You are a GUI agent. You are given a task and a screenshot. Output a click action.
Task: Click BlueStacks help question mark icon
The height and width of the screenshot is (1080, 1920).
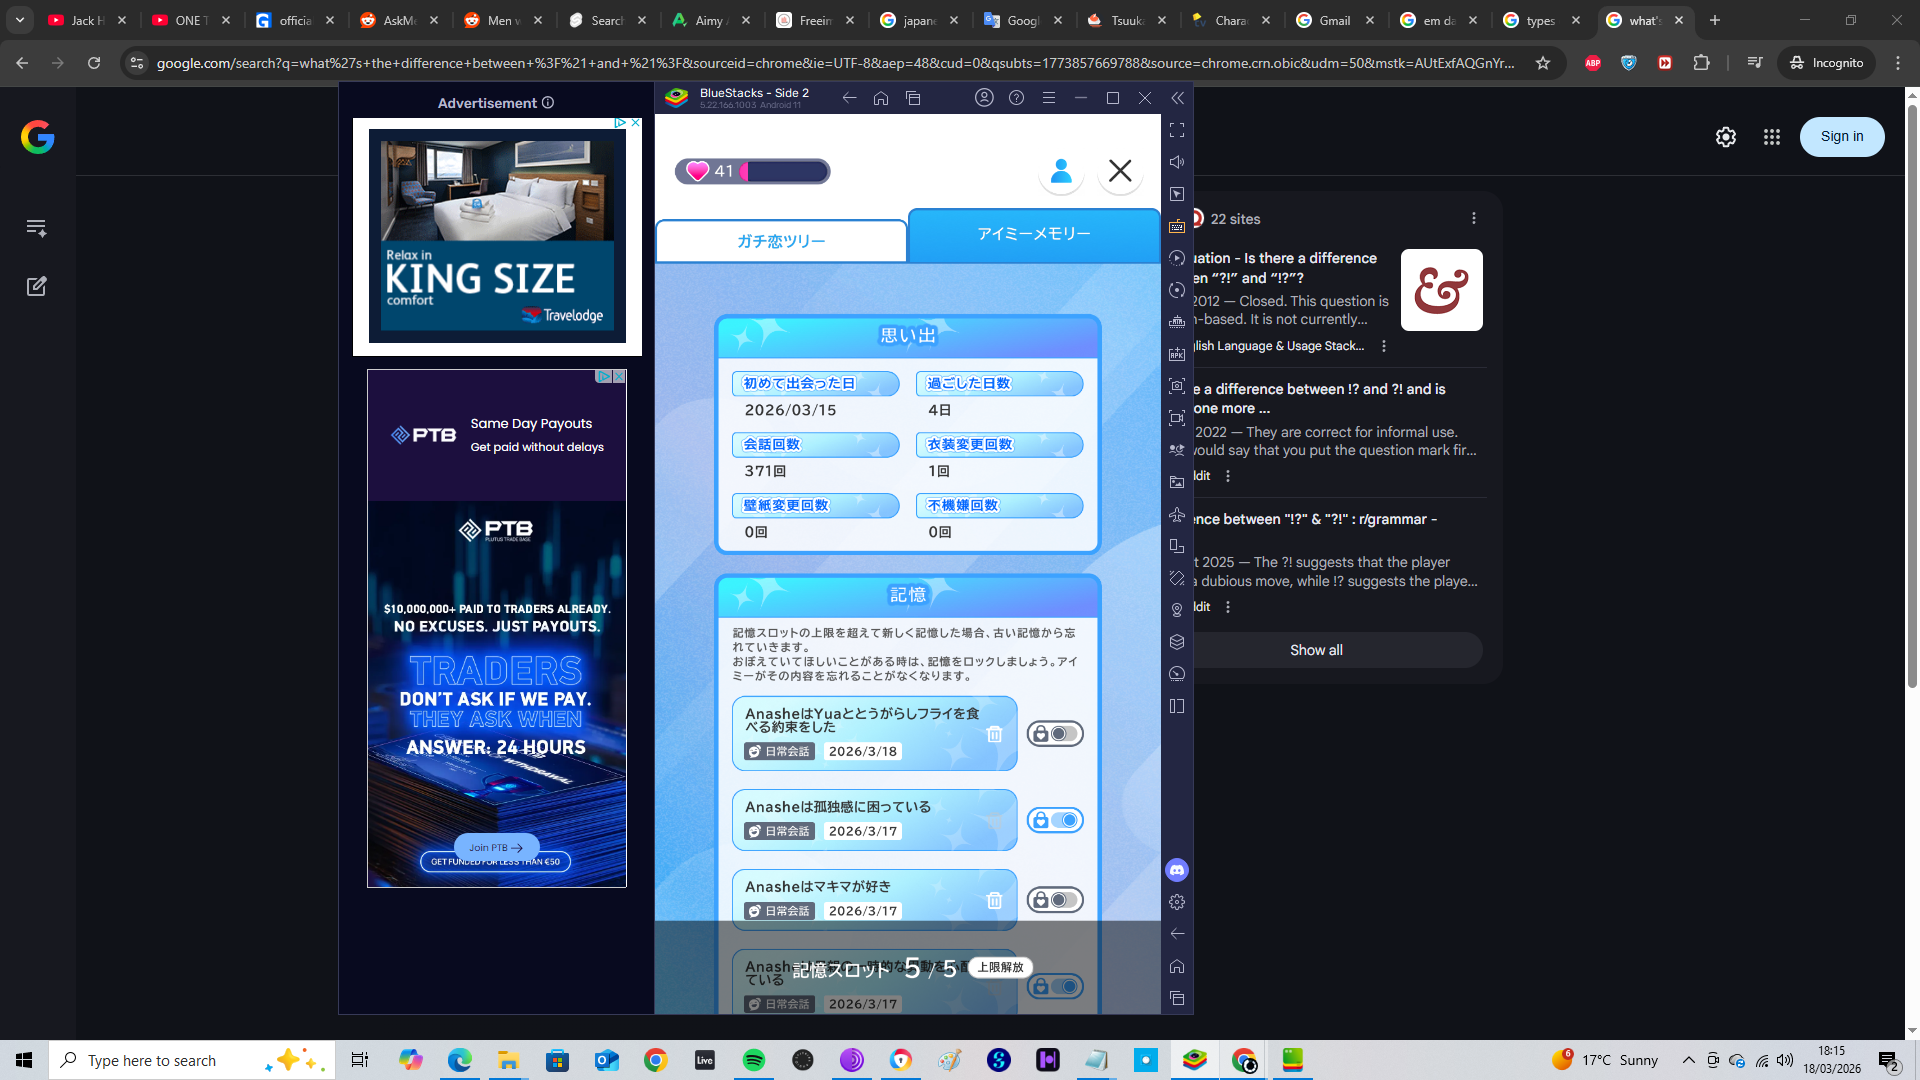(1016, 98)
